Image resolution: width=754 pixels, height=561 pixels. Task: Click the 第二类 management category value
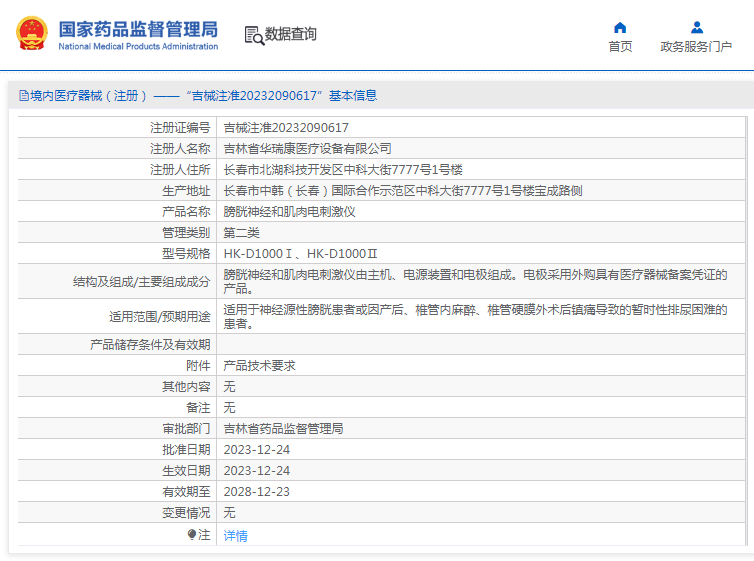tap(241, 233)
